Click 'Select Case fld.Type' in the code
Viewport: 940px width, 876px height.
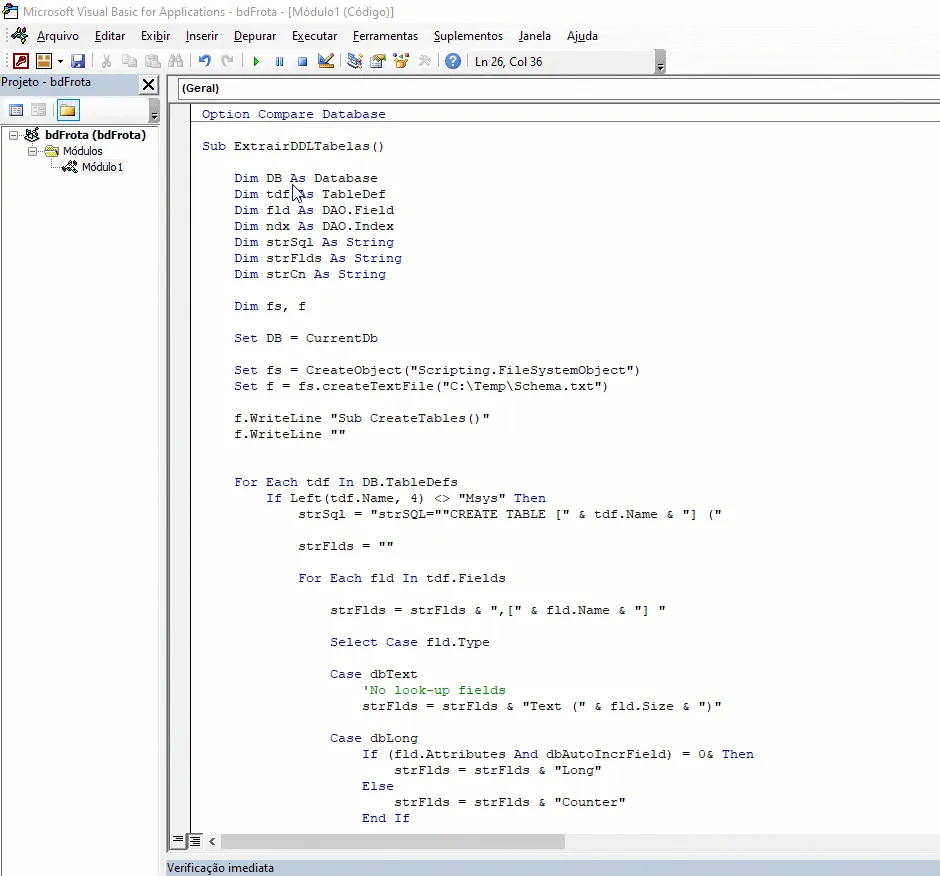(x=409, y=642)
